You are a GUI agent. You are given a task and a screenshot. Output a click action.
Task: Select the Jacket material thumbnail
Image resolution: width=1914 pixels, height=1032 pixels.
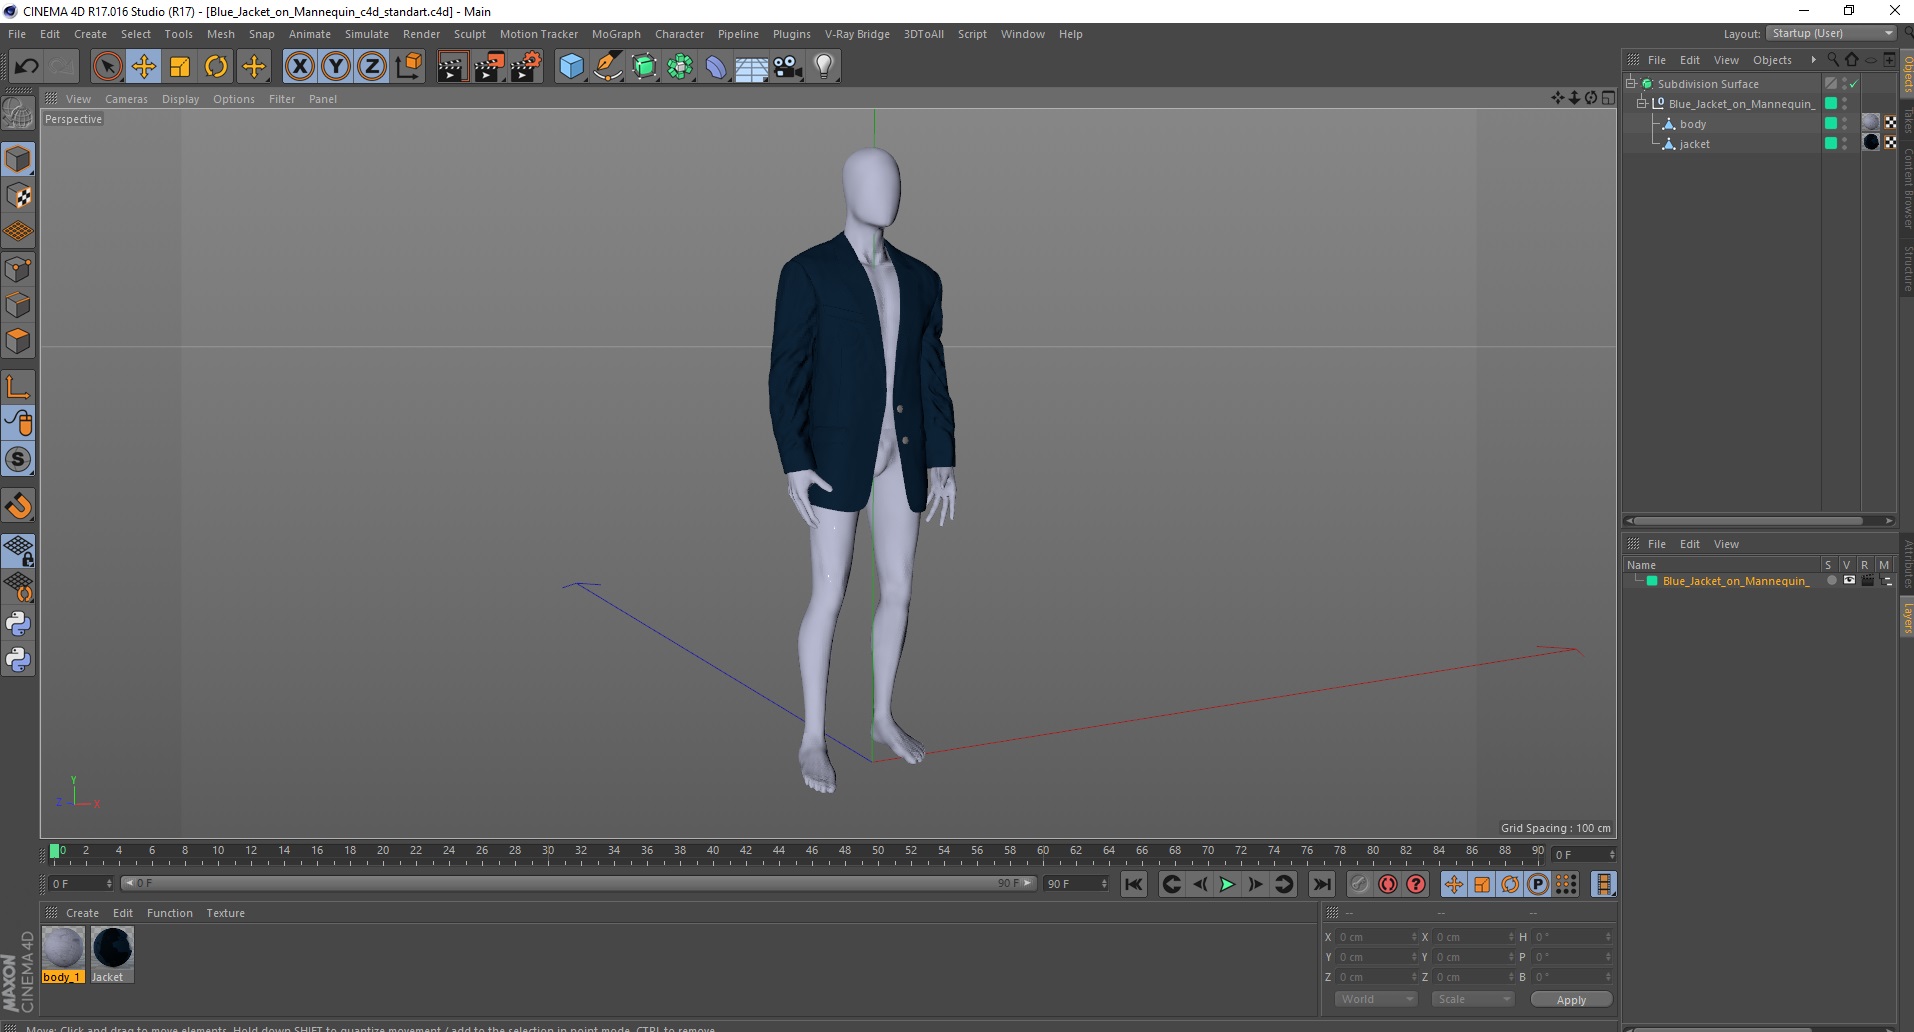tap(112, 948)
